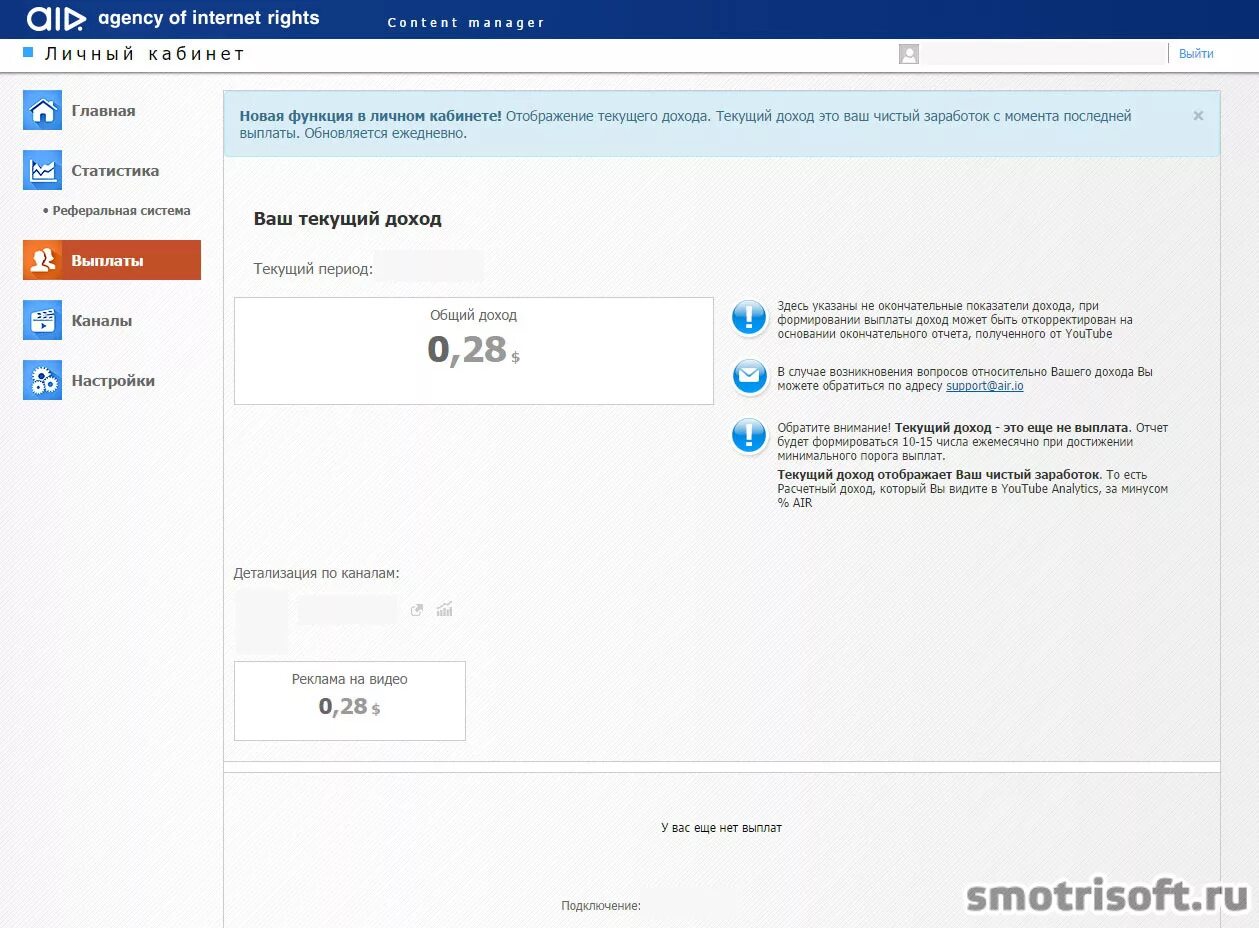Select Выплаты menu item
The width and height of the screenshot is (1259, 928).
112,260
